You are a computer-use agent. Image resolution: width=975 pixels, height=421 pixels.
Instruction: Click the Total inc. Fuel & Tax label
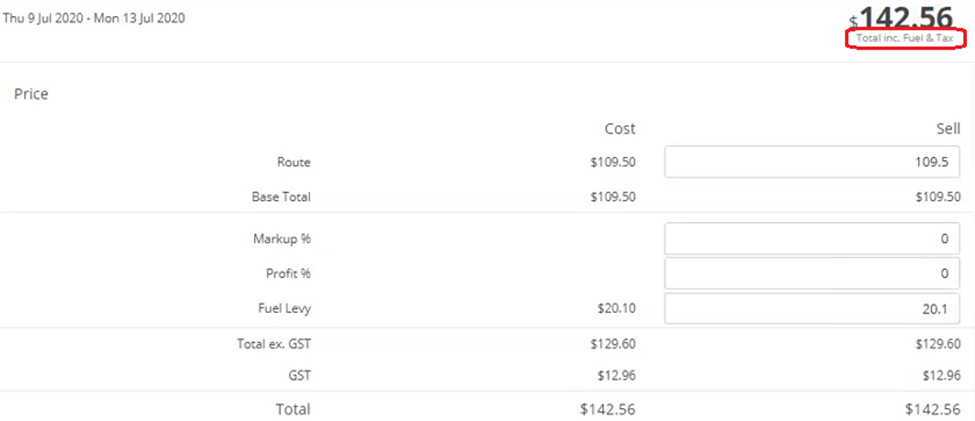pyautogui.click(x=904, y=39)
